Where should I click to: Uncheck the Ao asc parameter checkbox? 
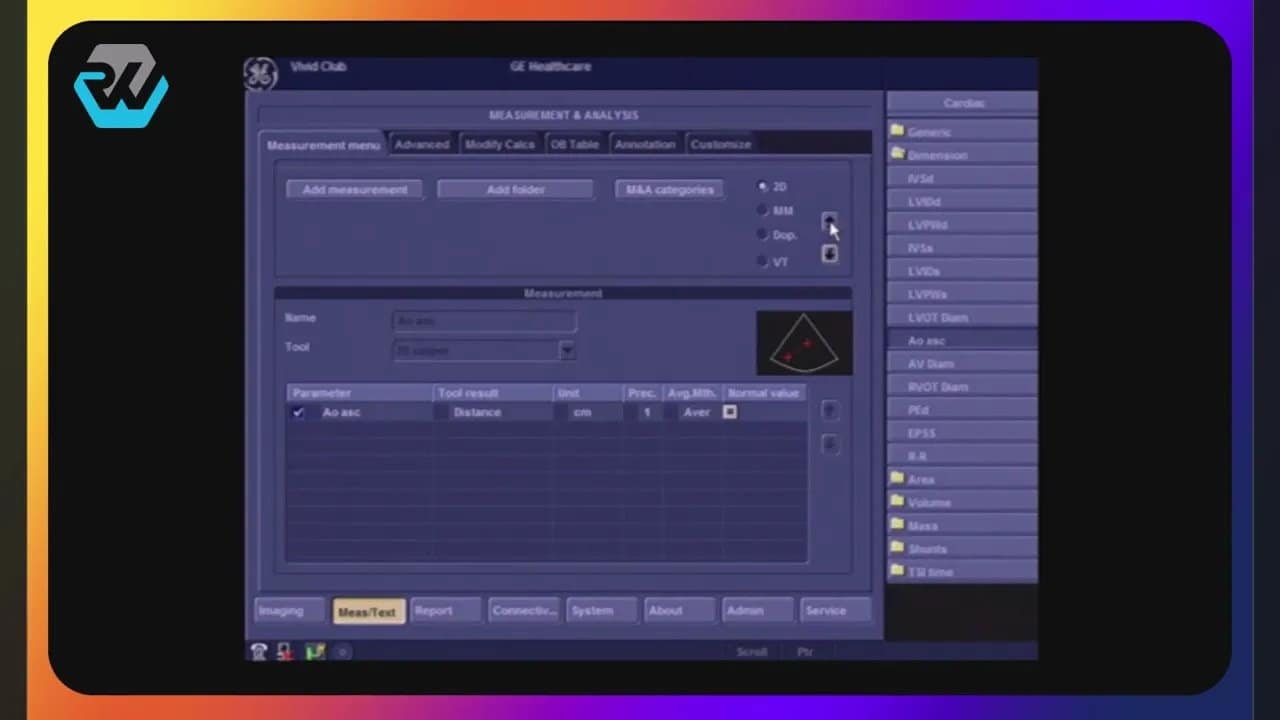tap(298, 412)
